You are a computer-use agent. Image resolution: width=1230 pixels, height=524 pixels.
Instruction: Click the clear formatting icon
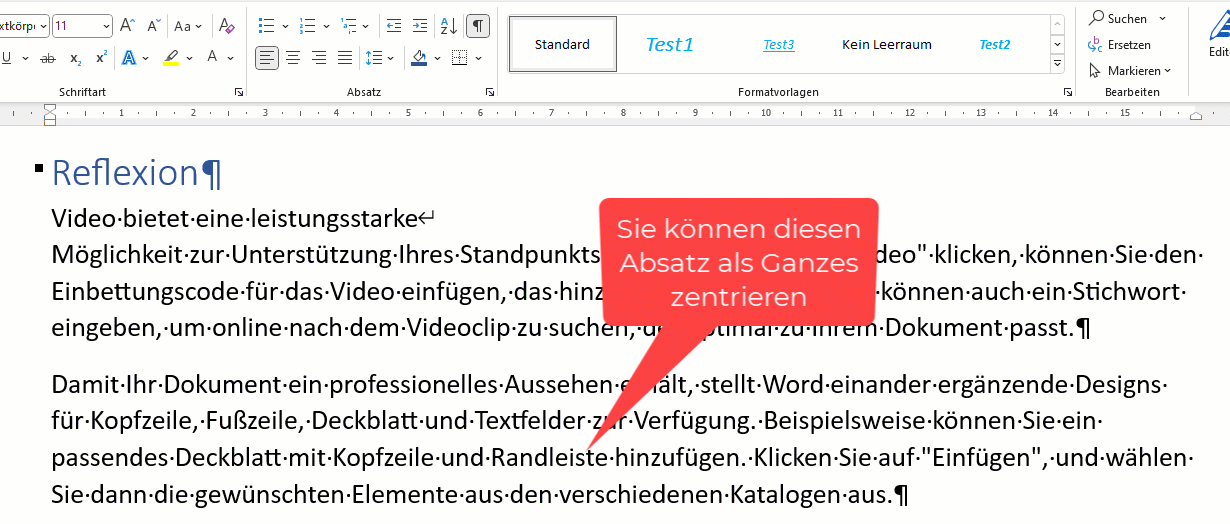[x=227, y=25]
